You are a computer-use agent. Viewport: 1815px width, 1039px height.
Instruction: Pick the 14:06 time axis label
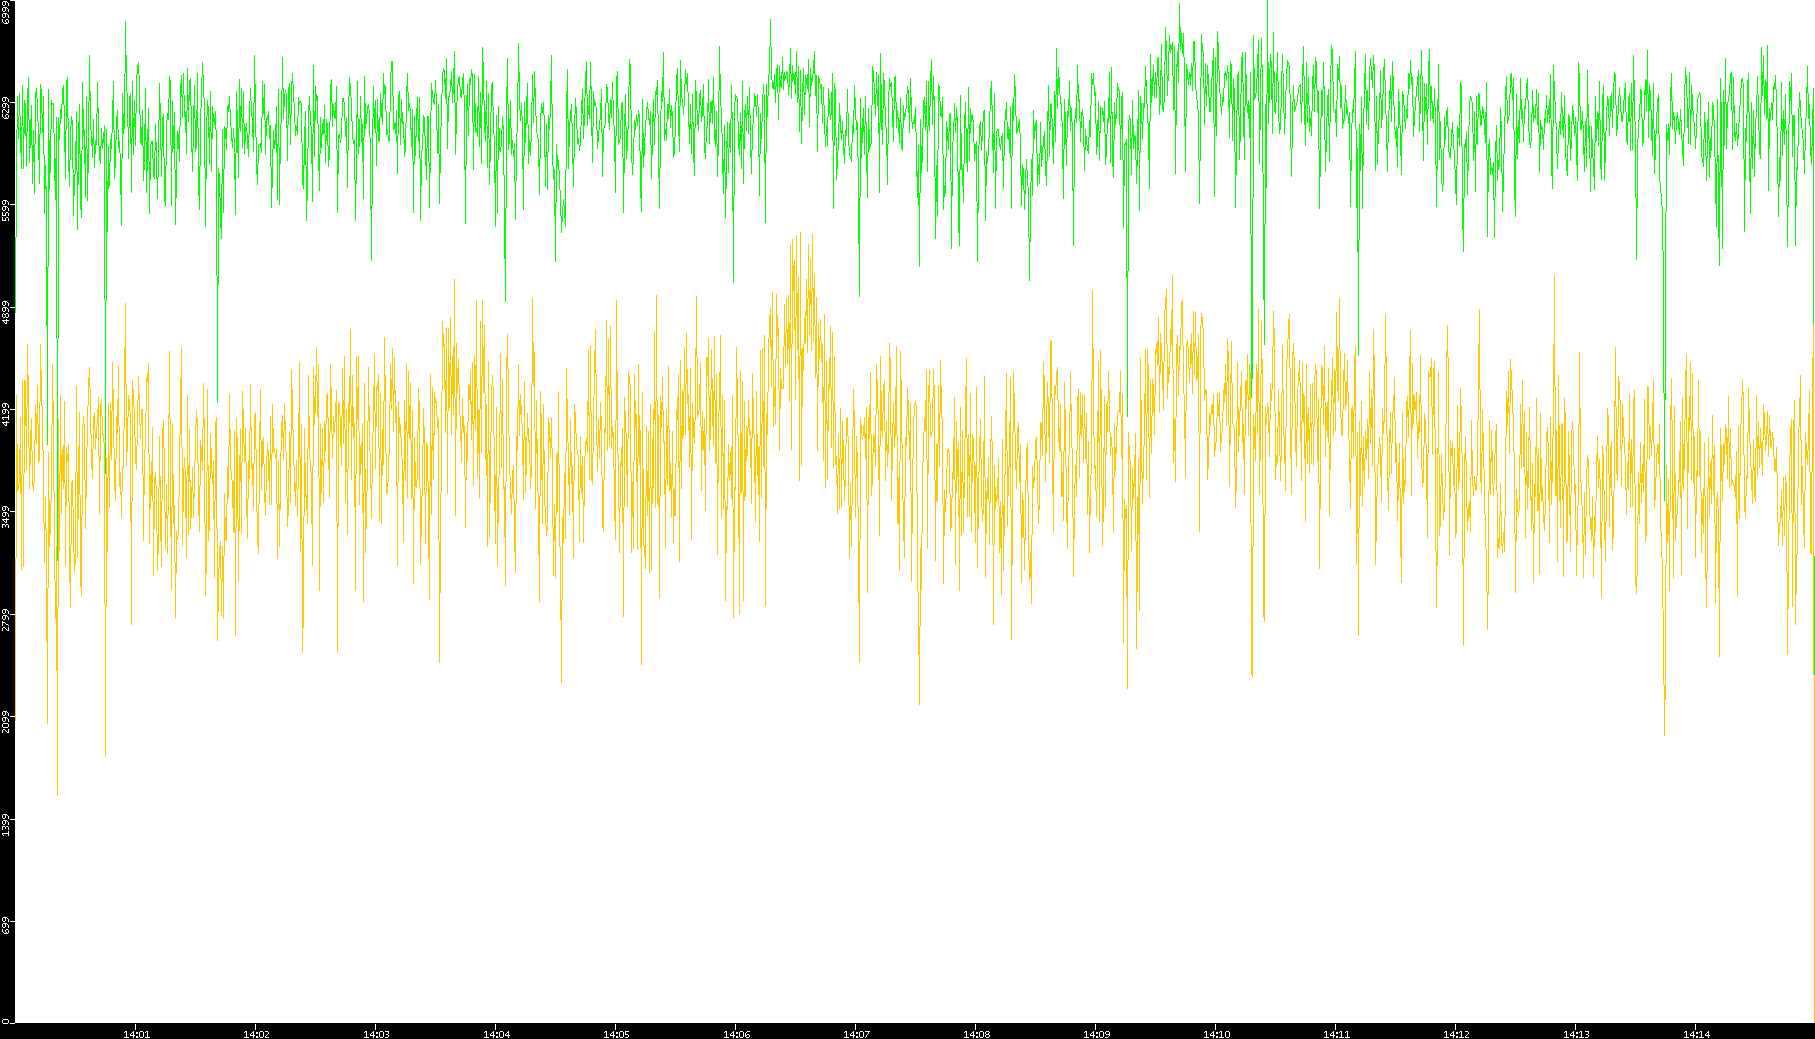[x=736, y=1034]
